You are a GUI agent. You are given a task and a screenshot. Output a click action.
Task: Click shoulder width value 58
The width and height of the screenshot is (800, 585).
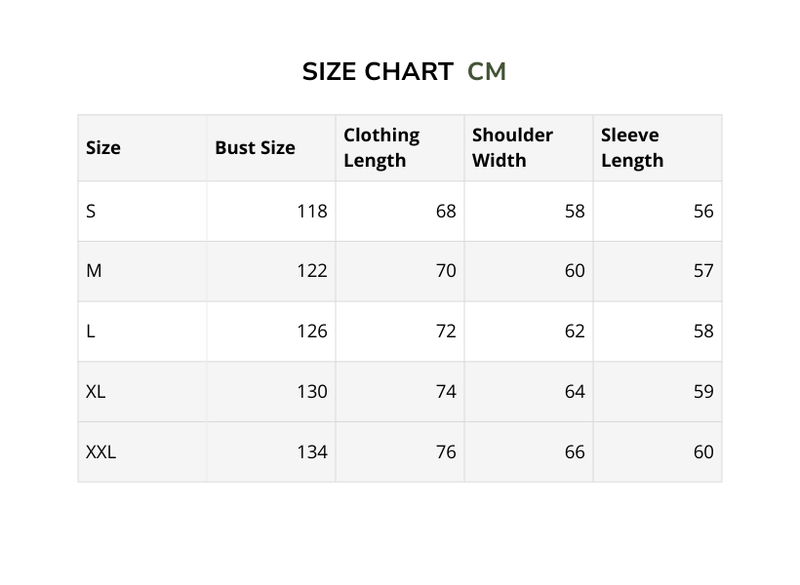[574, 211]
